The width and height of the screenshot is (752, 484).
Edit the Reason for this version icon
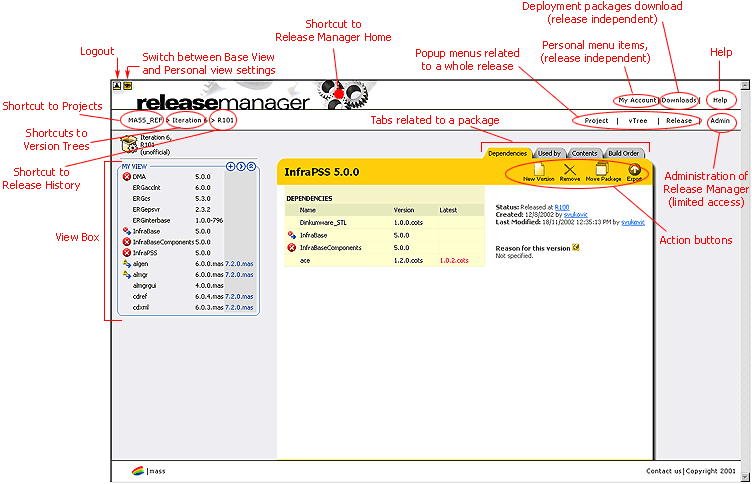(577, 247)
